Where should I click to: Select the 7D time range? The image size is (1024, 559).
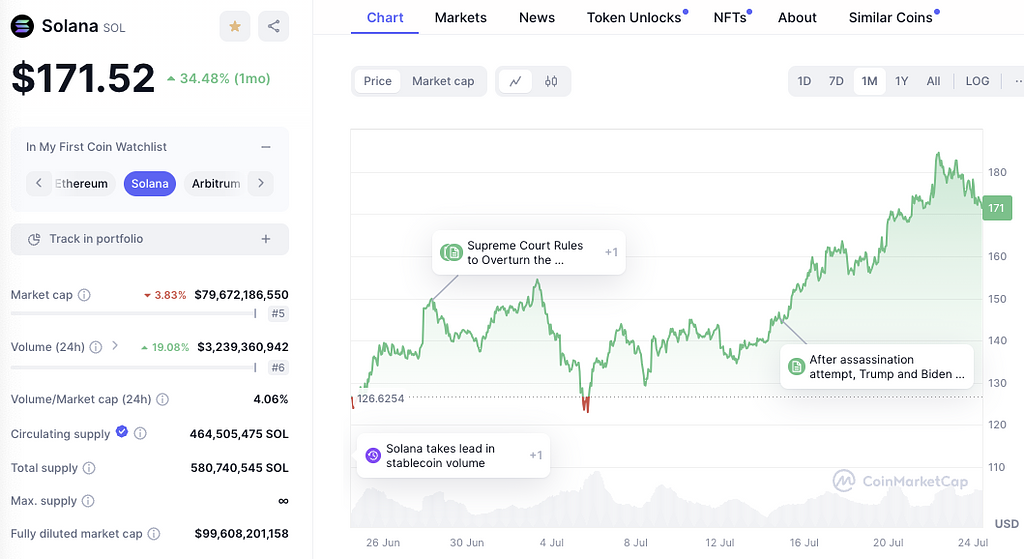[x=836, y=81]
